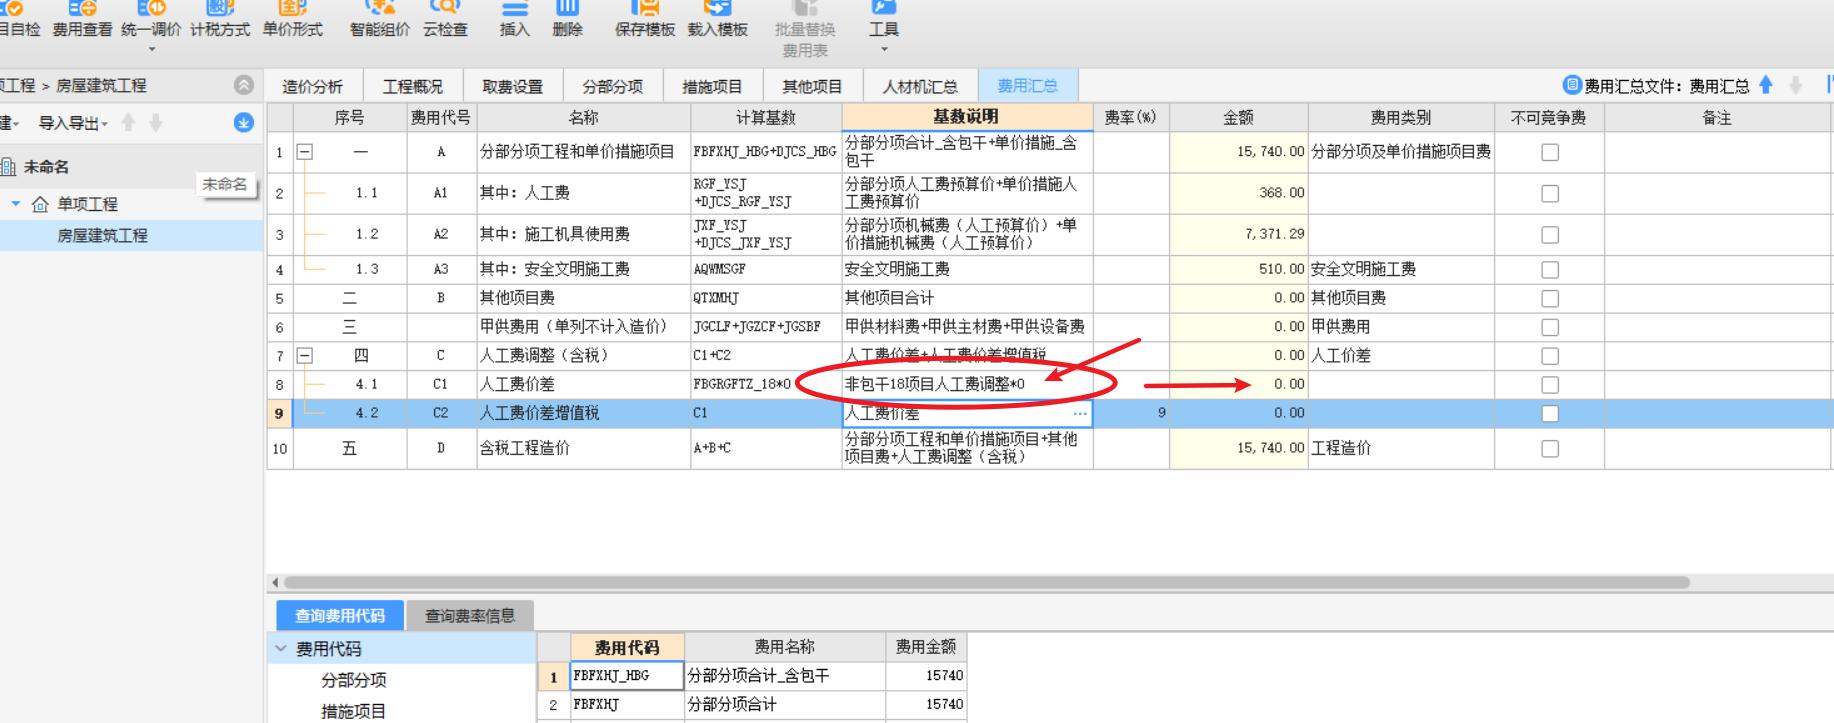Select the 费用汇总 tab
Screen dimensions: 1834x723
coord(1027,86)
